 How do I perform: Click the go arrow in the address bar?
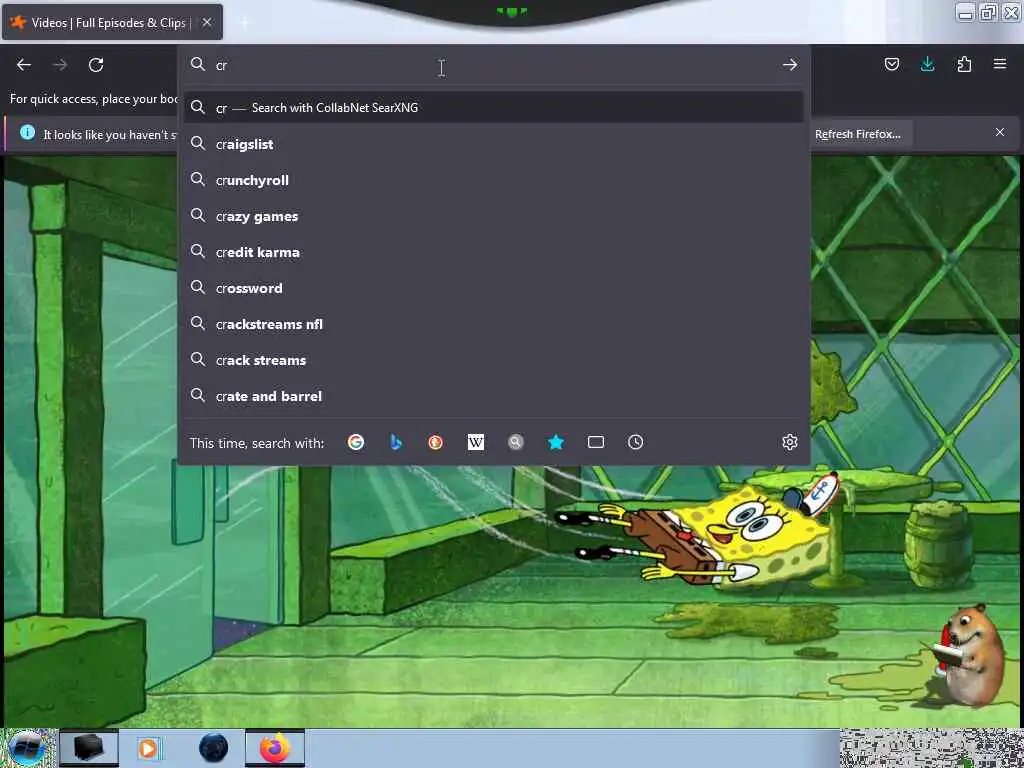click(790, 65)
